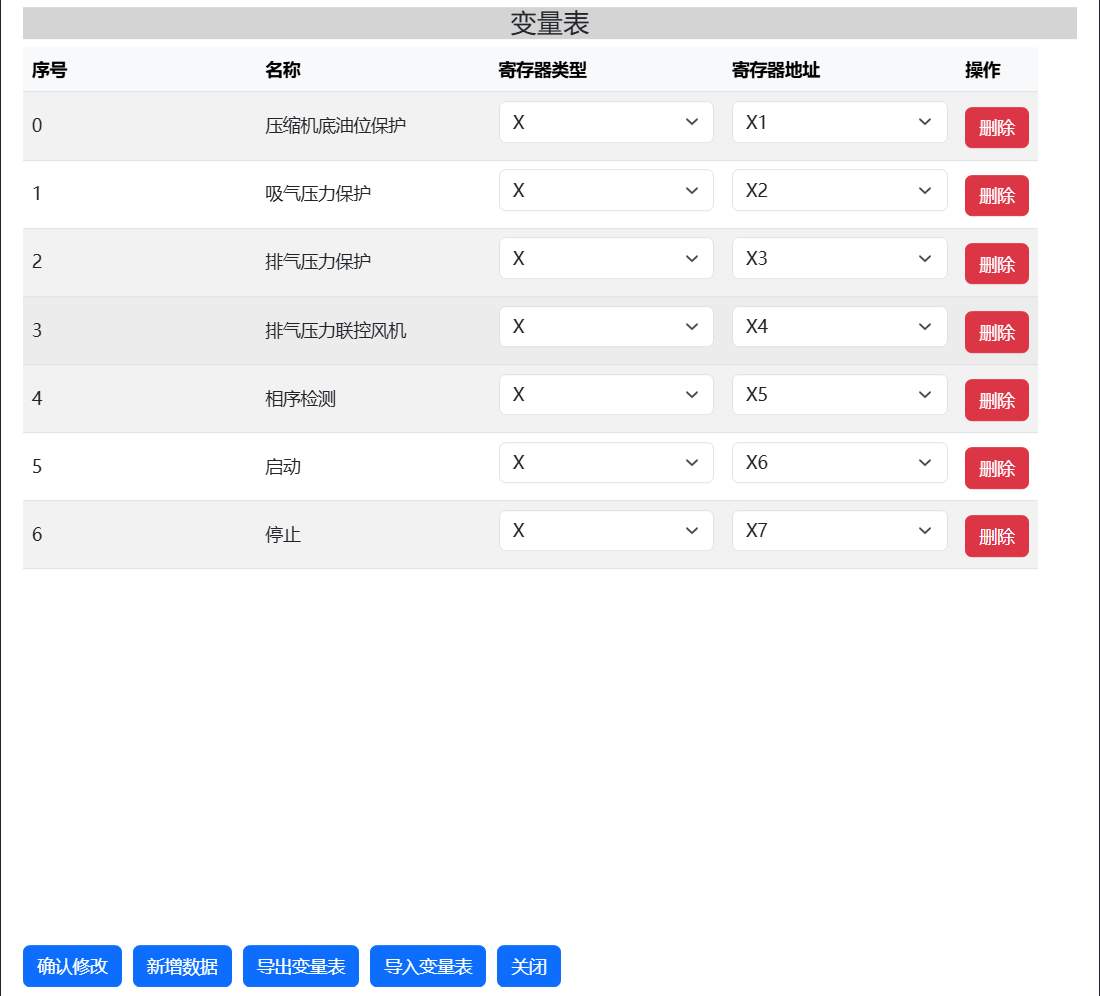Click the 寄存器地址 column header

pos(775,70)
